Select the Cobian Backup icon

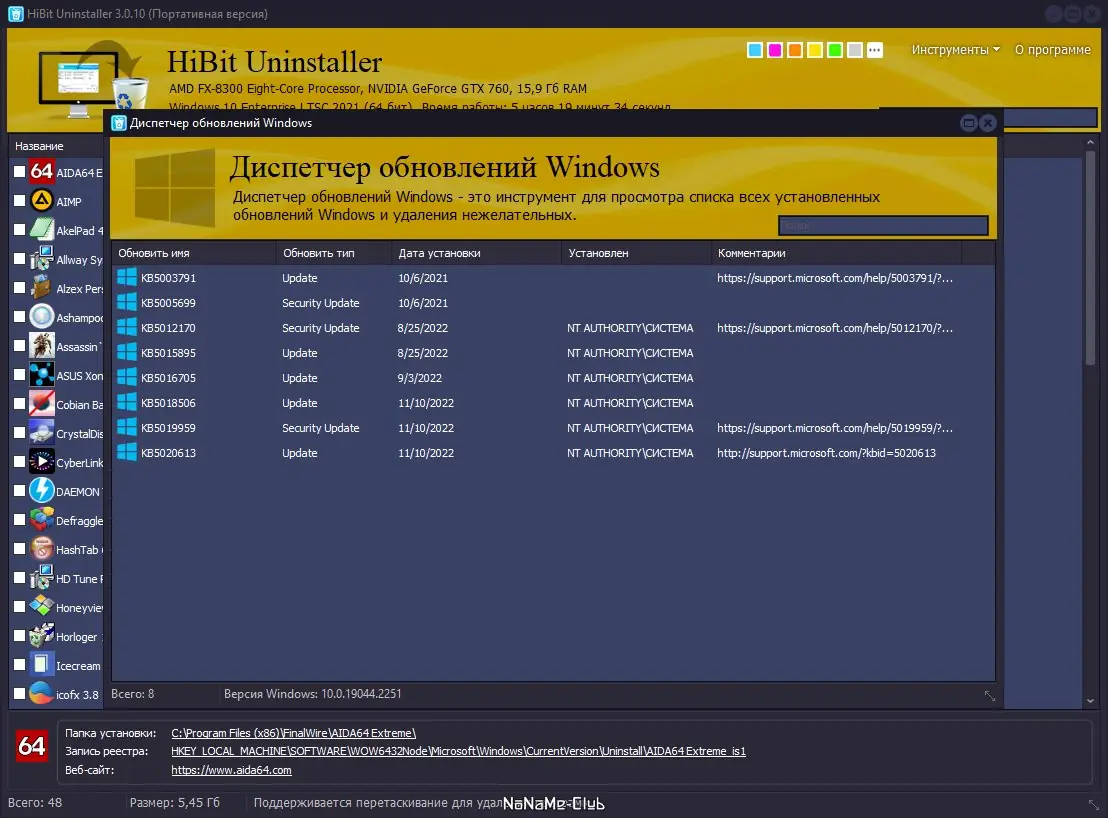(x=42, y=403)
